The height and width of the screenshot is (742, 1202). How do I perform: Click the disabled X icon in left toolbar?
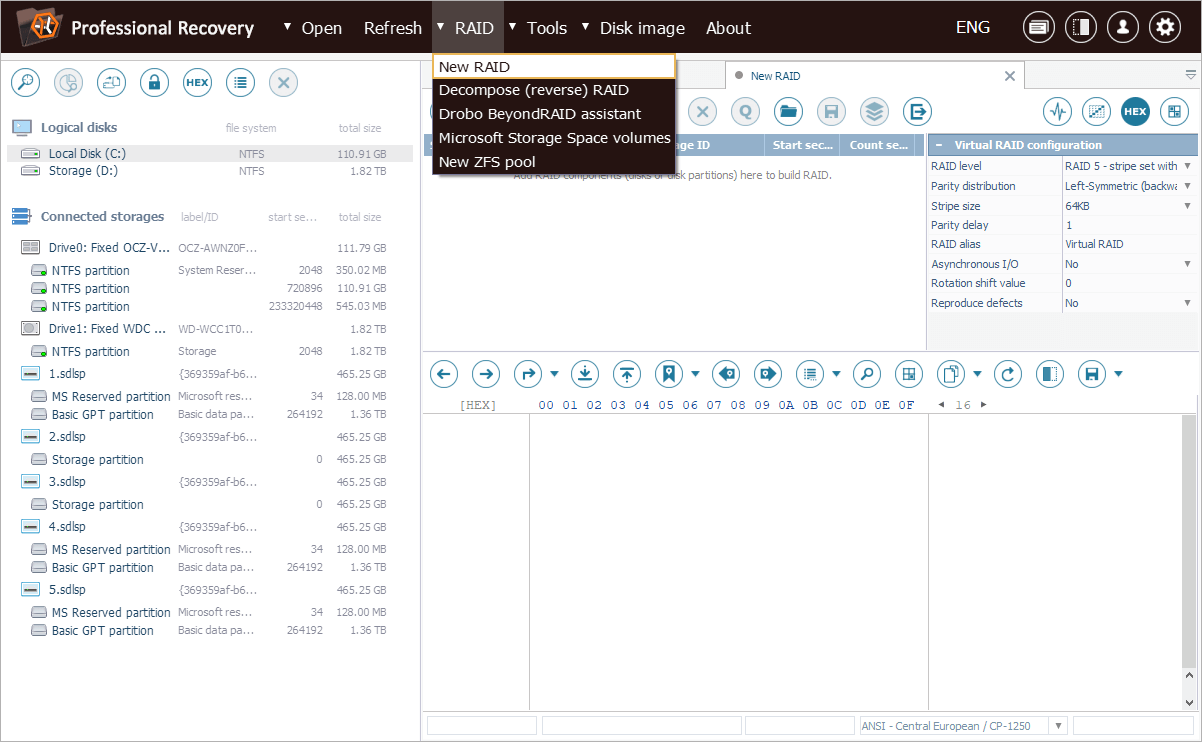[283, 83]
